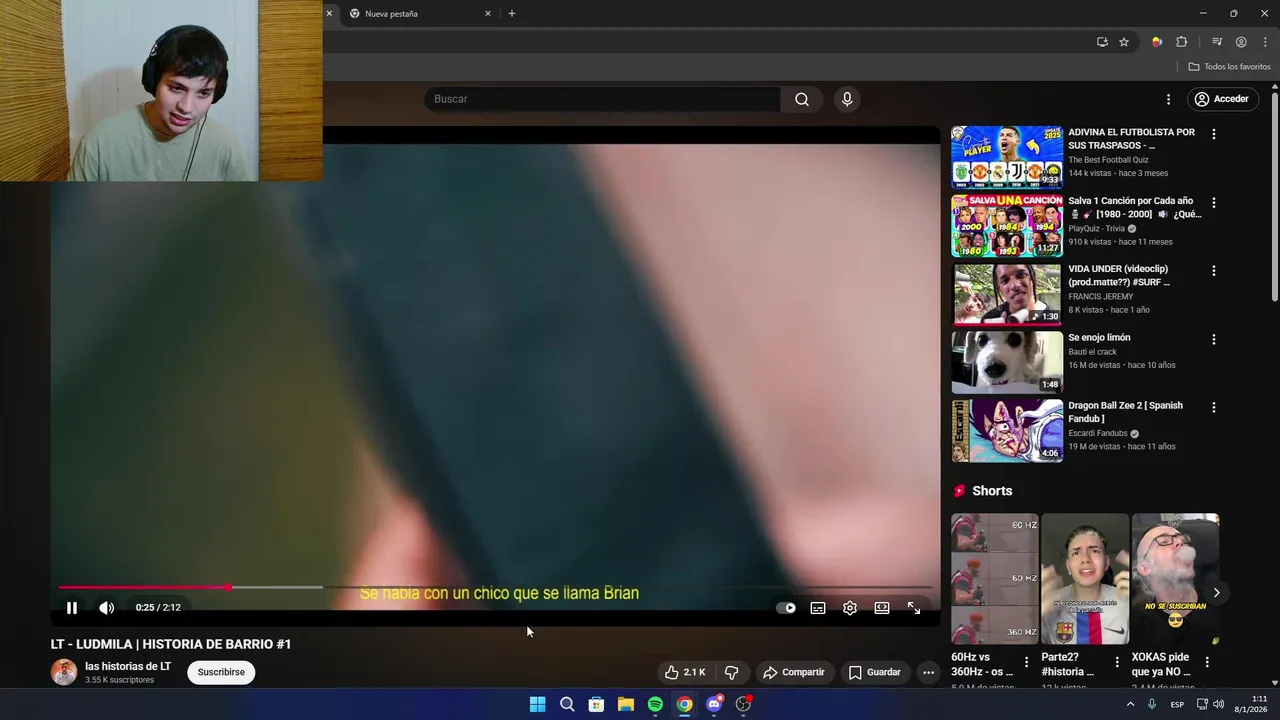
Task: Show hidden system tray icons
Action: (1131, 704)
